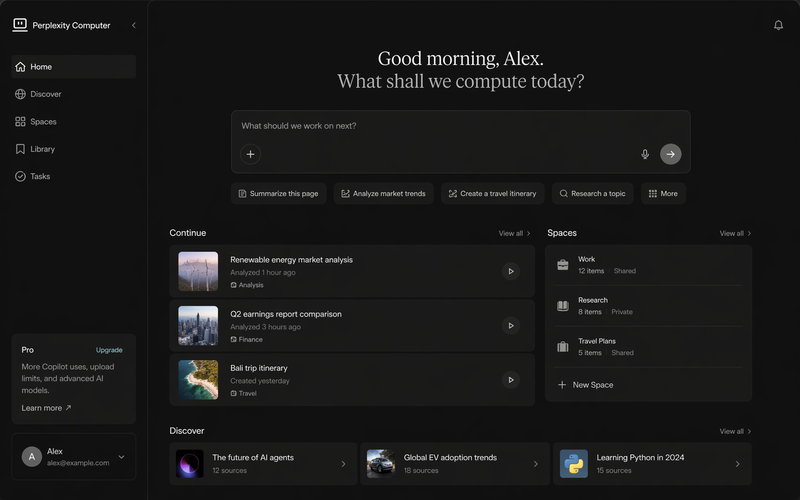
Task: Open the Work space briefcase icon
Action: pos(563,265)
